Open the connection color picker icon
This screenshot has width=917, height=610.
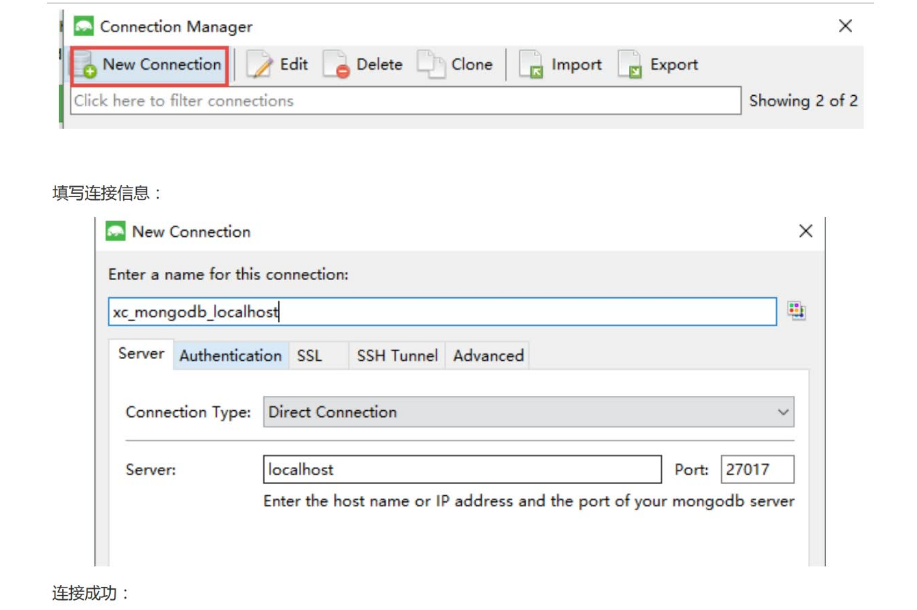pyautogui.click(x=796, y=311)
